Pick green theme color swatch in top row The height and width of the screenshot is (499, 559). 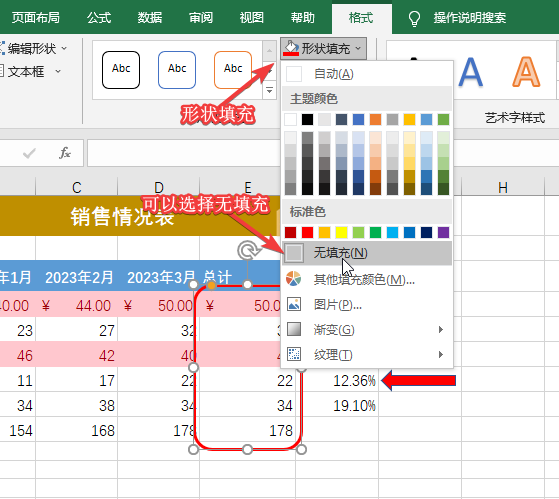pos(443,120)
